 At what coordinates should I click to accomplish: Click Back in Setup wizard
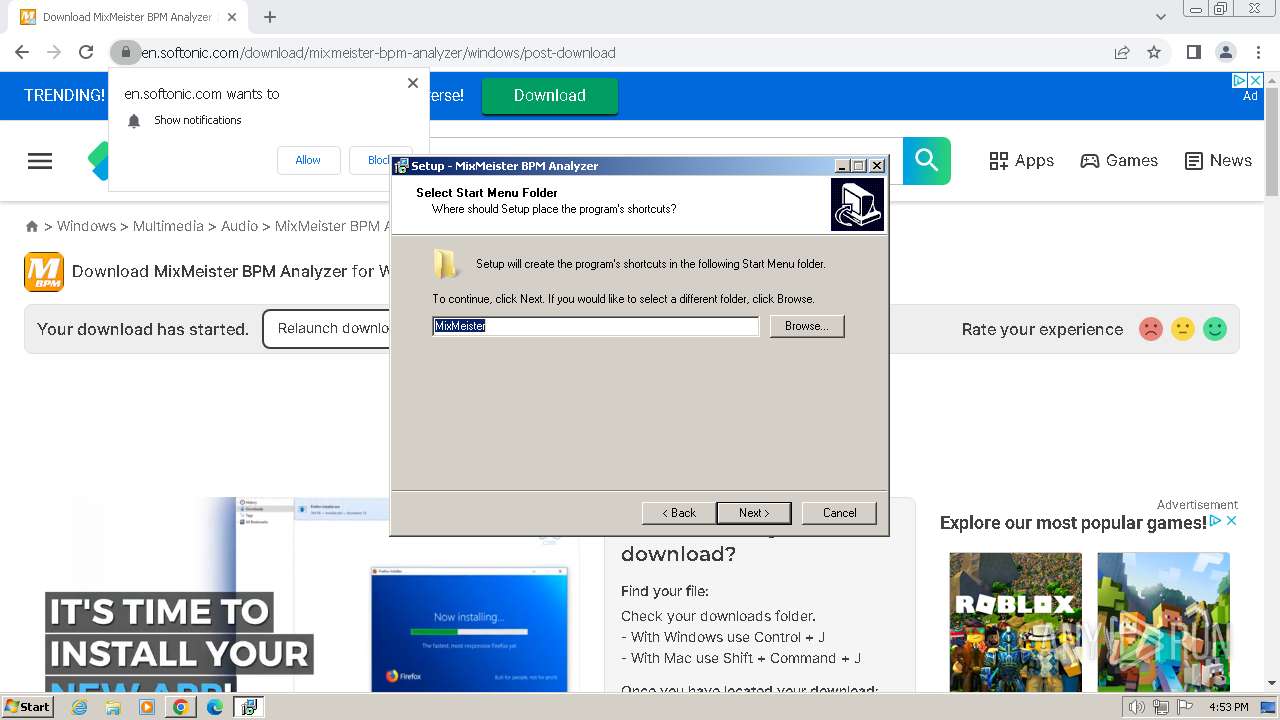click(x=679, y=513)
